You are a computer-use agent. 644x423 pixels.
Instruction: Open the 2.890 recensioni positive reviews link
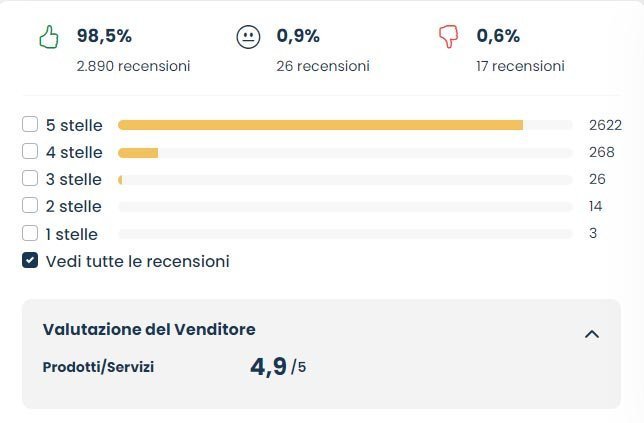click(x=133, y=66)
